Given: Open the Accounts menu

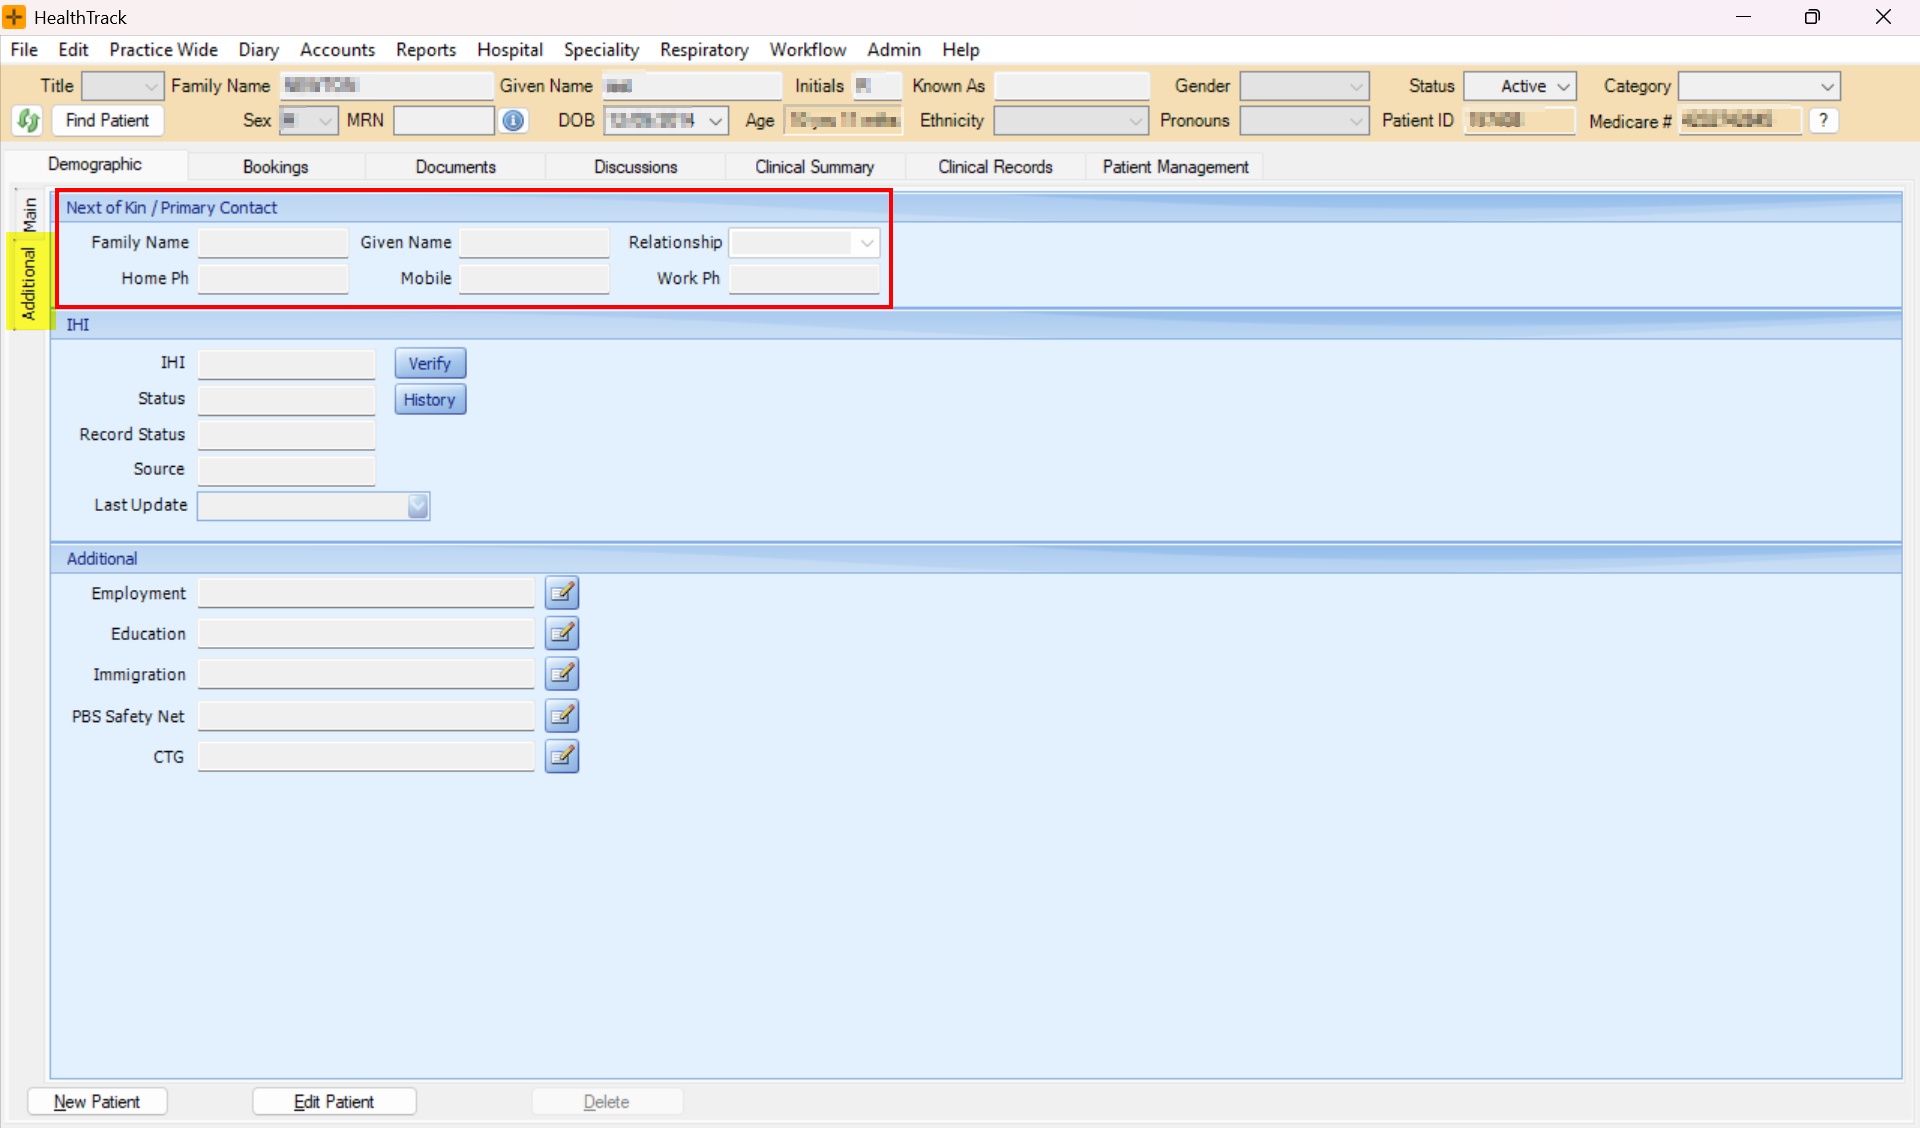Looking at the screenshot, I should [337, 50].
